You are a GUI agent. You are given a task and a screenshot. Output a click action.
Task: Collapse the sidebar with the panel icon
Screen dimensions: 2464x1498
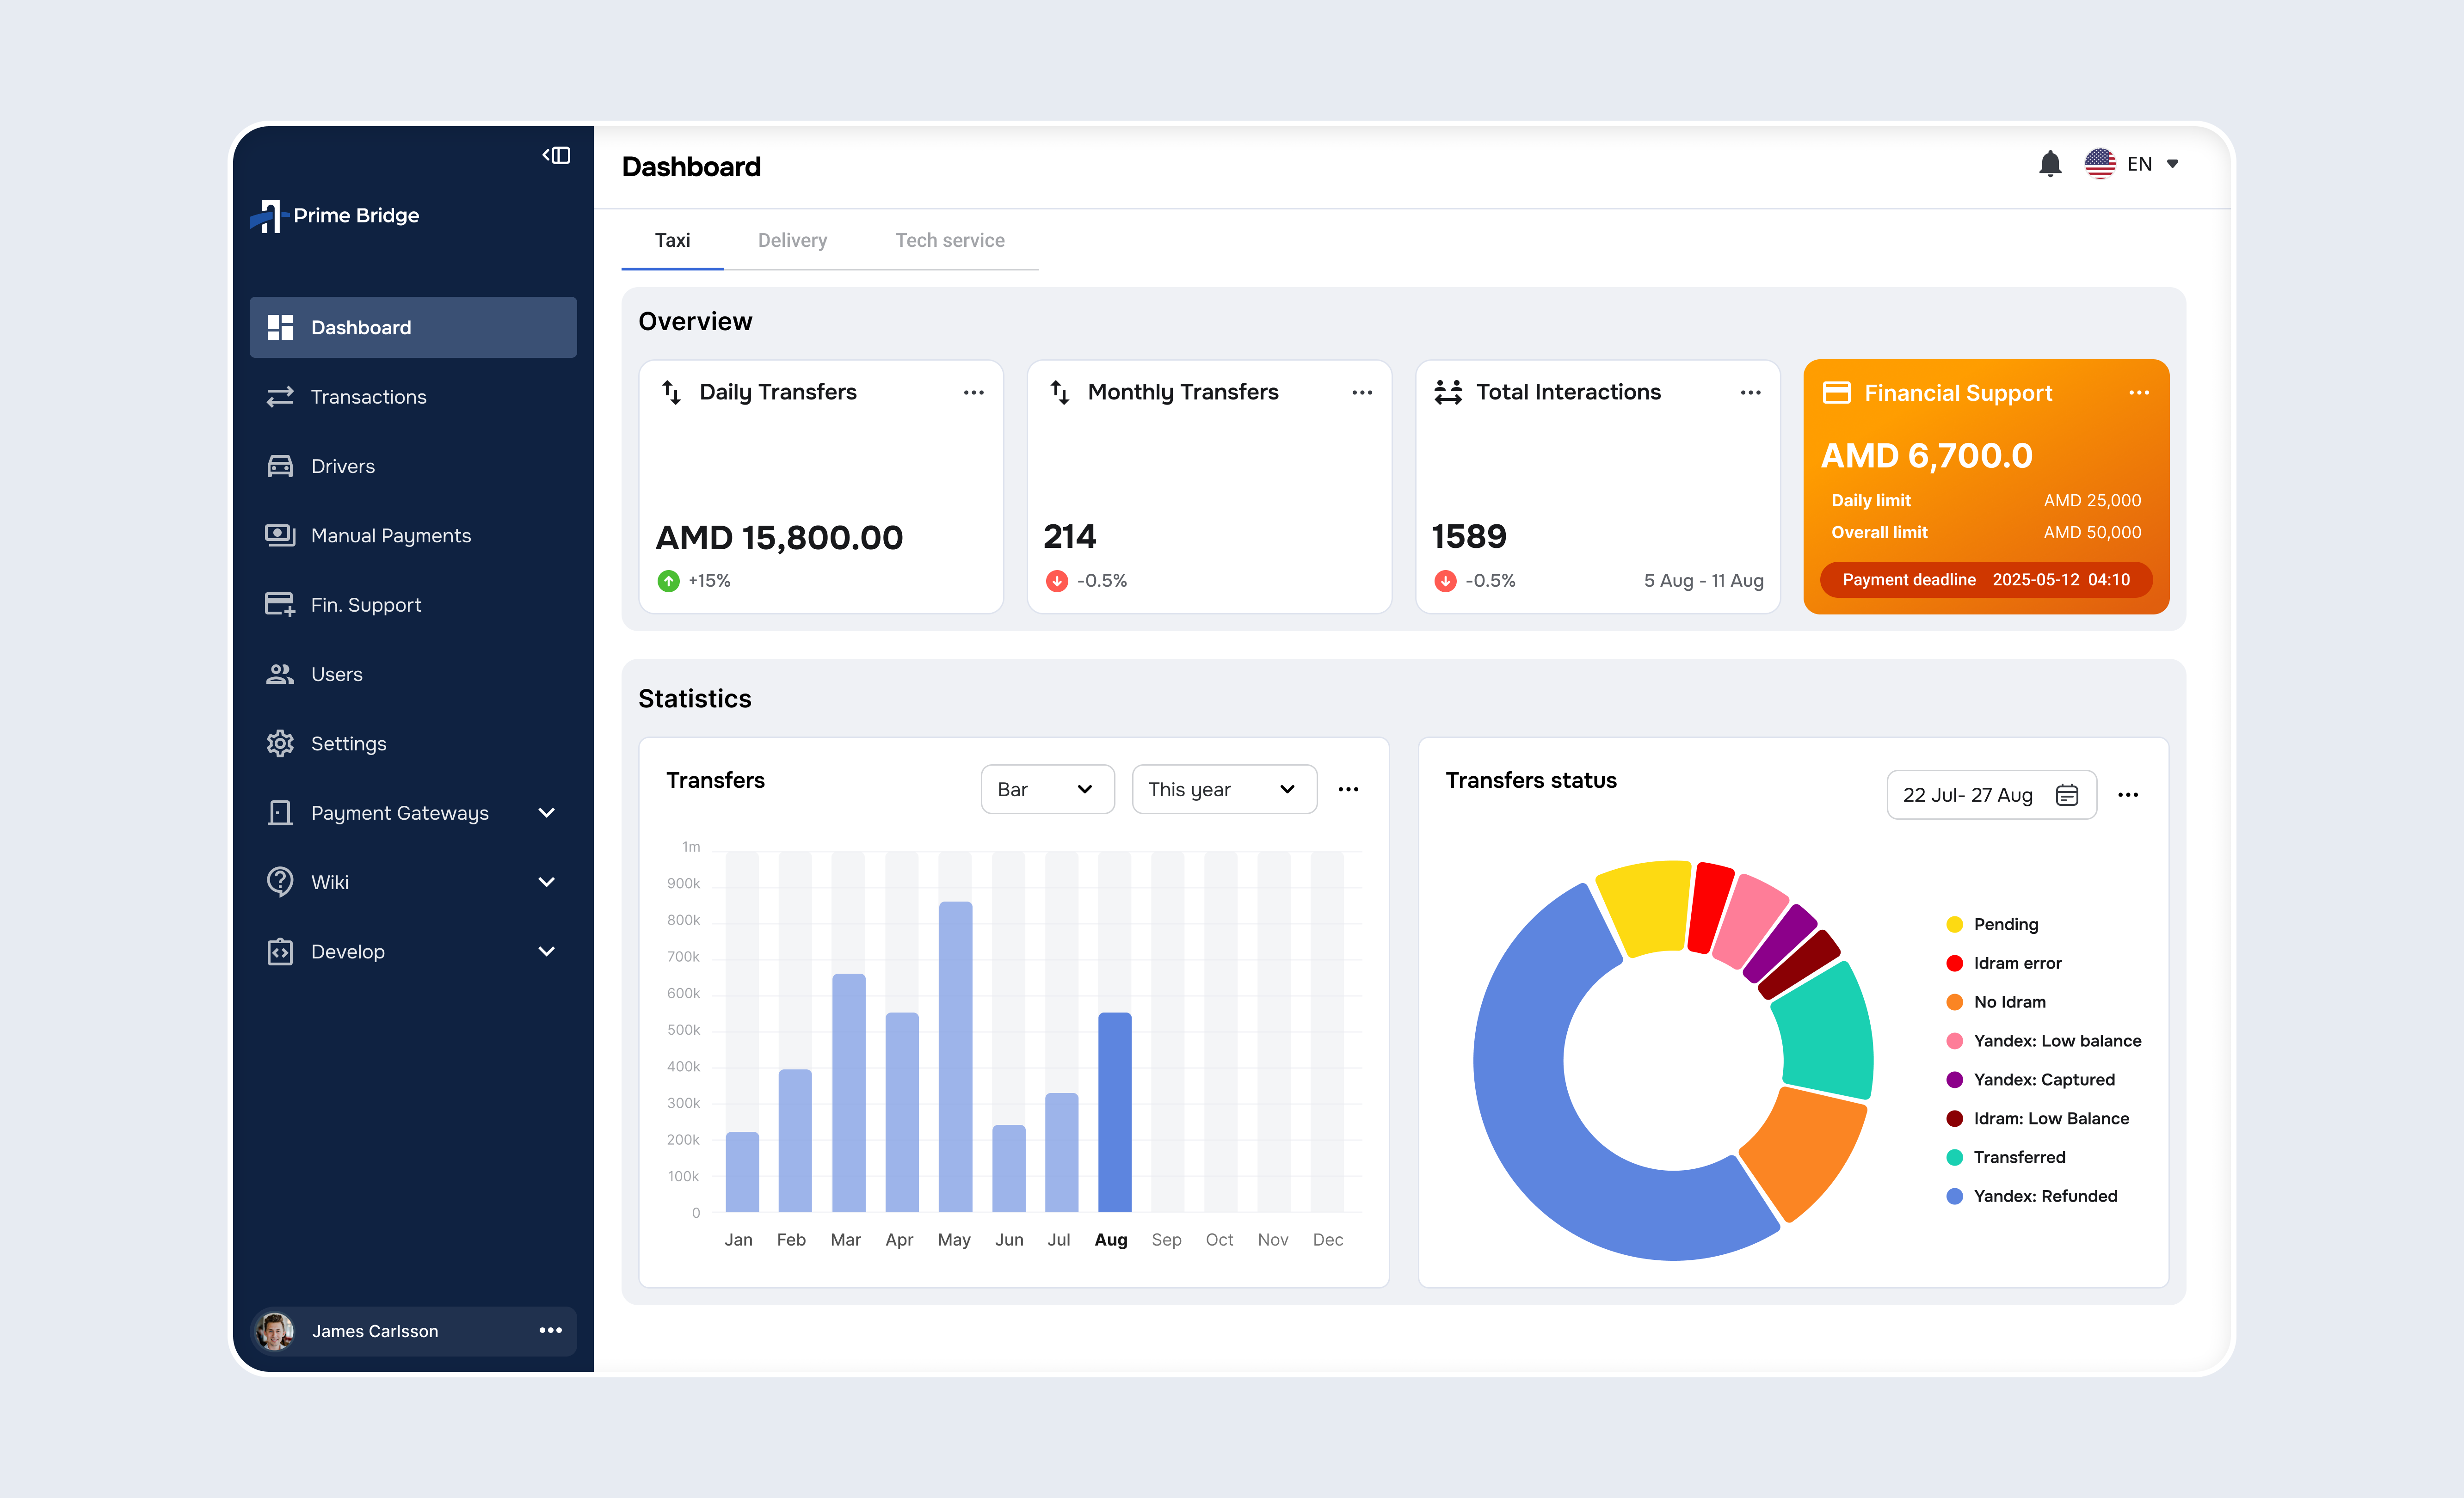tap(556, 155)
